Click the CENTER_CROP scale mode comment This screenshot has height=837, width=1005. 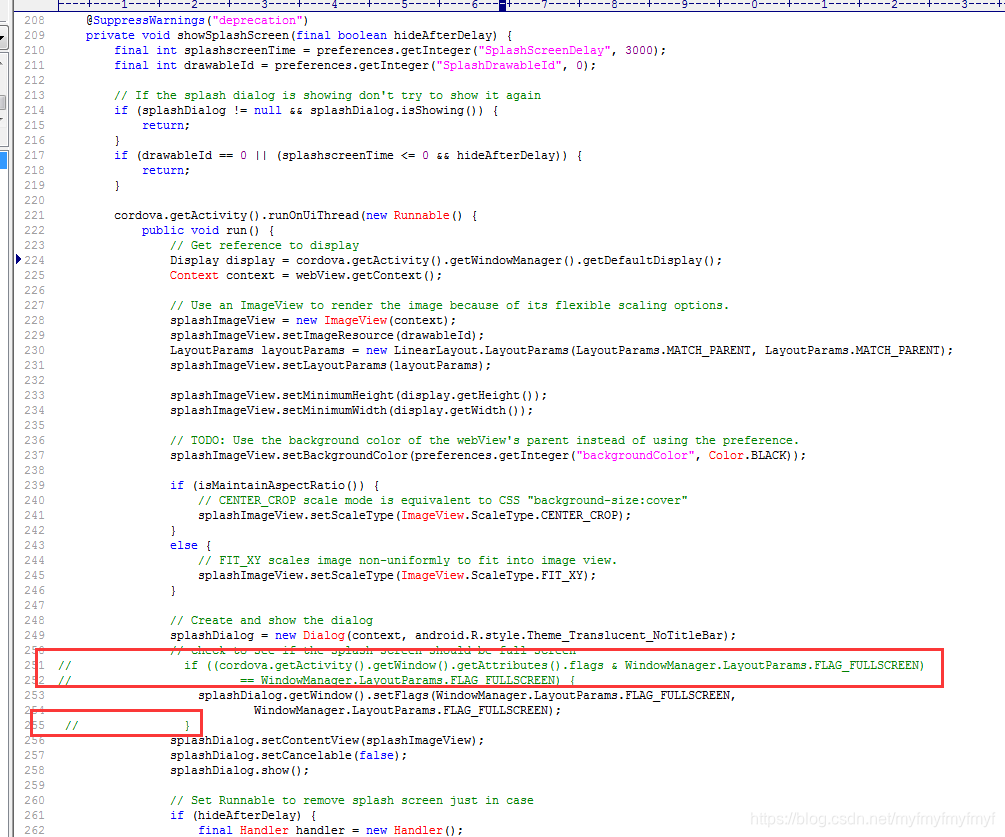(x=442, y=501)
